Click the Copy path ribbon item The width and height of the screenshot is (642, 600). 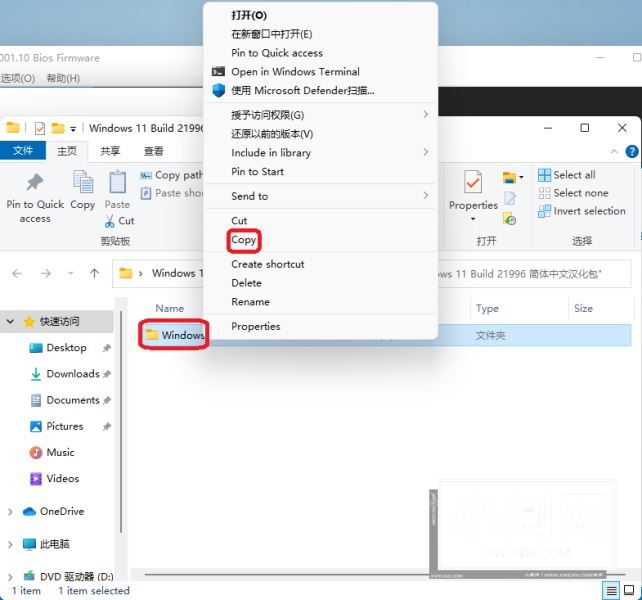171,175
